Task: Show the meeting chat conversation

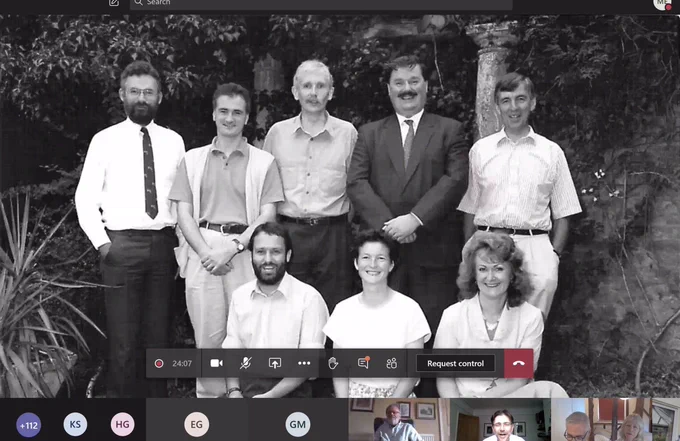Action: tap(363, 363)
